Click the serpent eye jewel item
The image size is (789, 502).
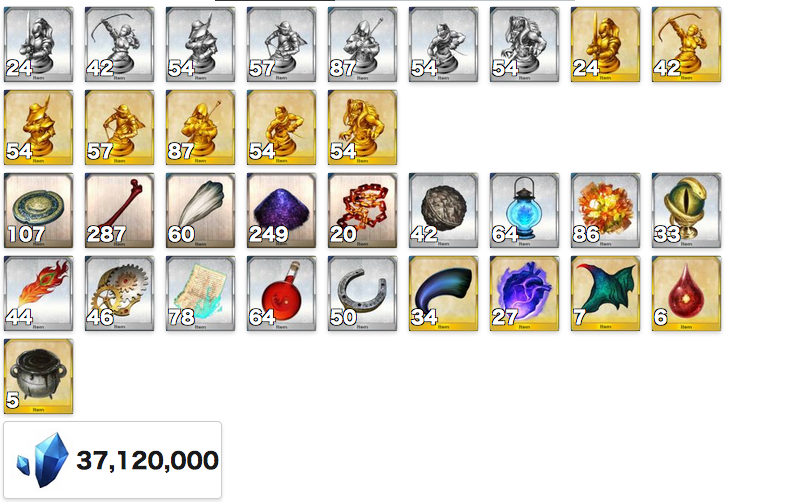[686, 210]
